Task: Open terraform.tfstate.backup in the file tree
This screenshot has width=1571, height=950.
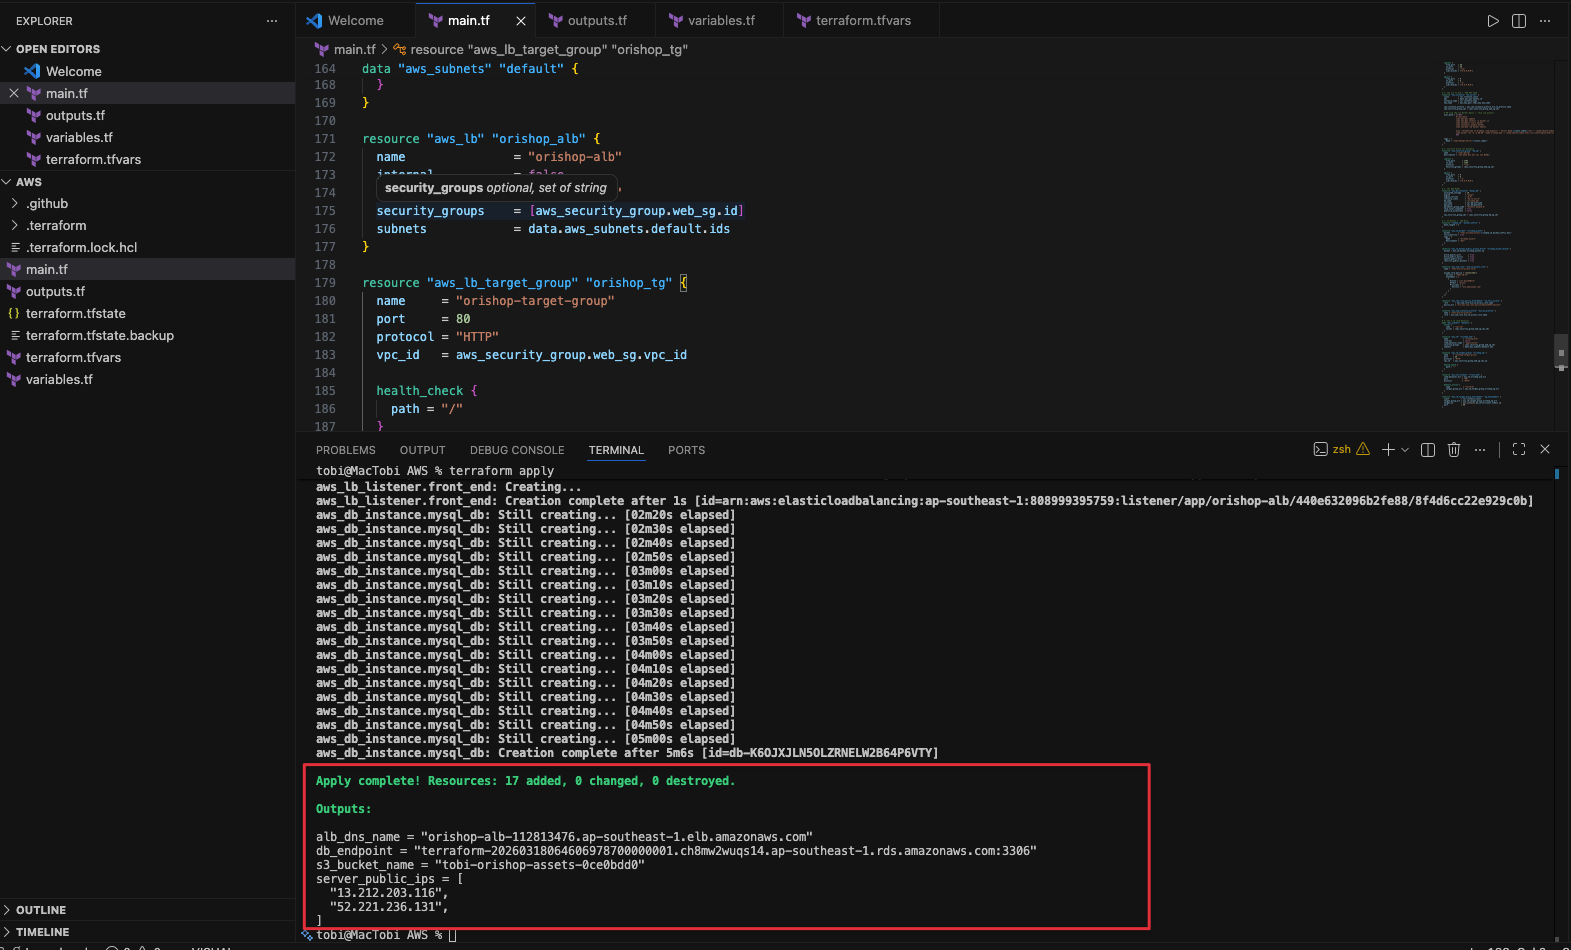Action: pyautogui.click(x=99, y=336)
